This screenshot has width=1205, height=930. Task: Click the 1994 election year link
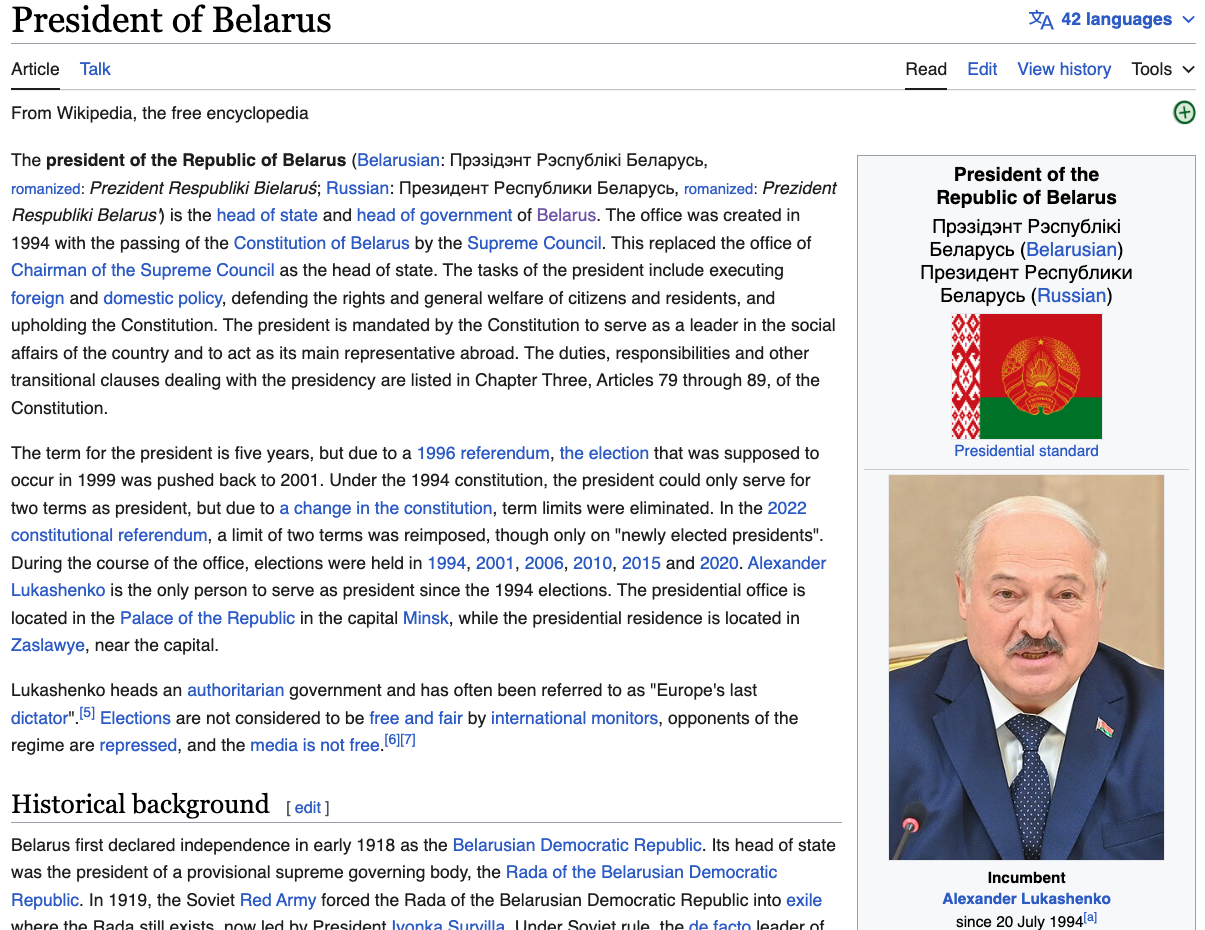click(446, 563)
